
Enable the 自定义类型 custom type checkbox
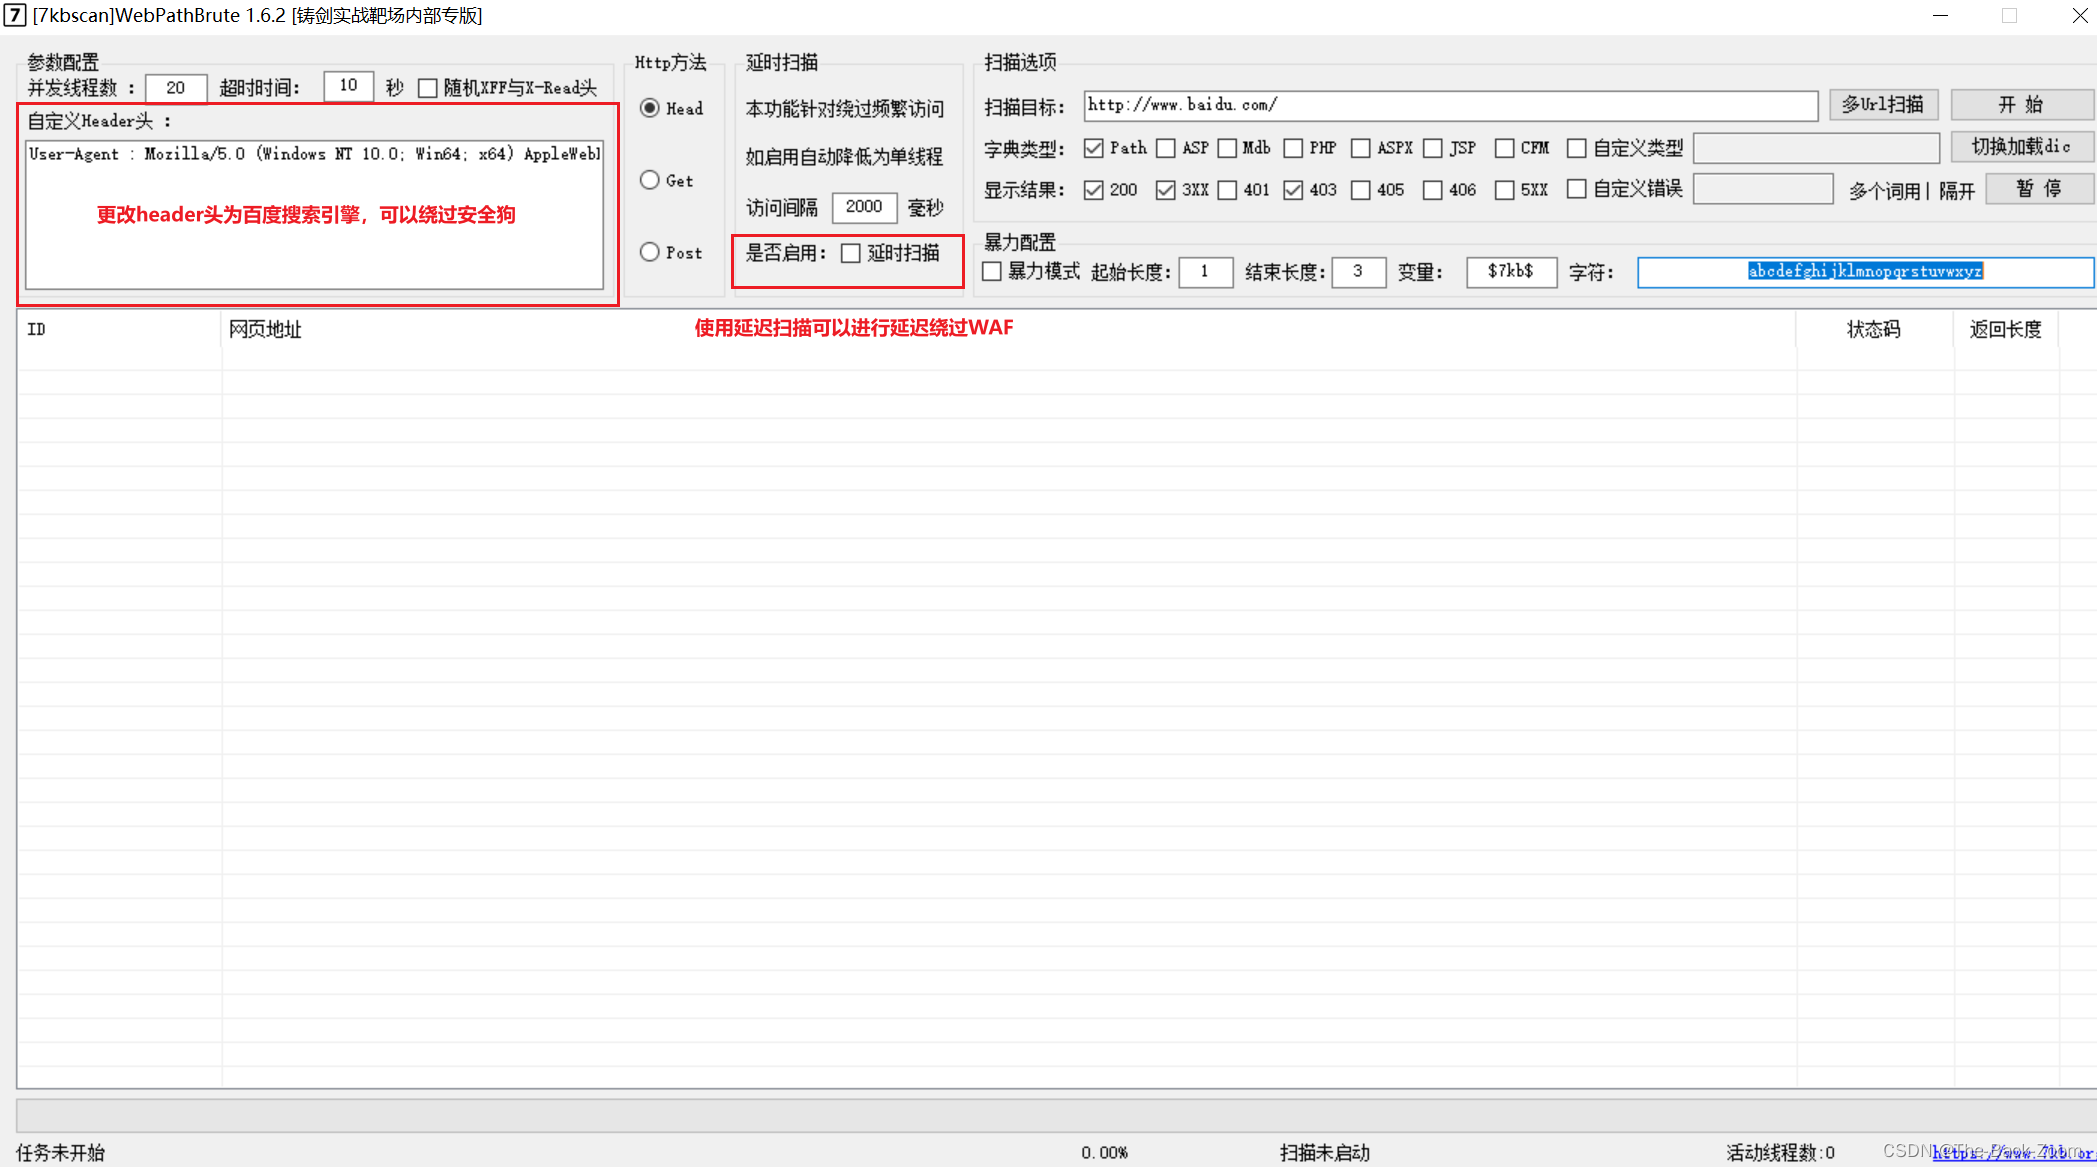1577,148
